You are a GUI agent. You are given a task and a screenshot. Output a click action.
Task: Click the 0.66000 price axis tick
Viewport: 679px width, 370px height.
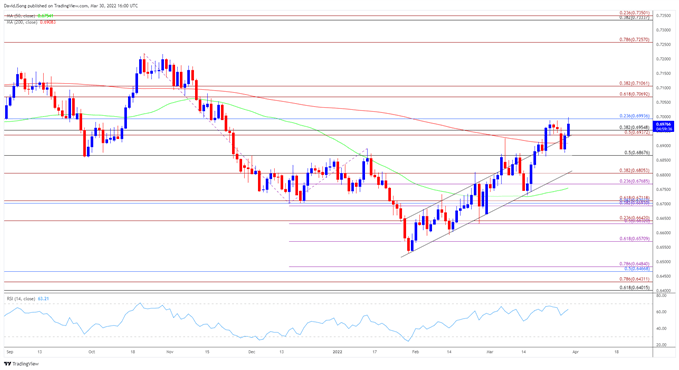[664, 233]
